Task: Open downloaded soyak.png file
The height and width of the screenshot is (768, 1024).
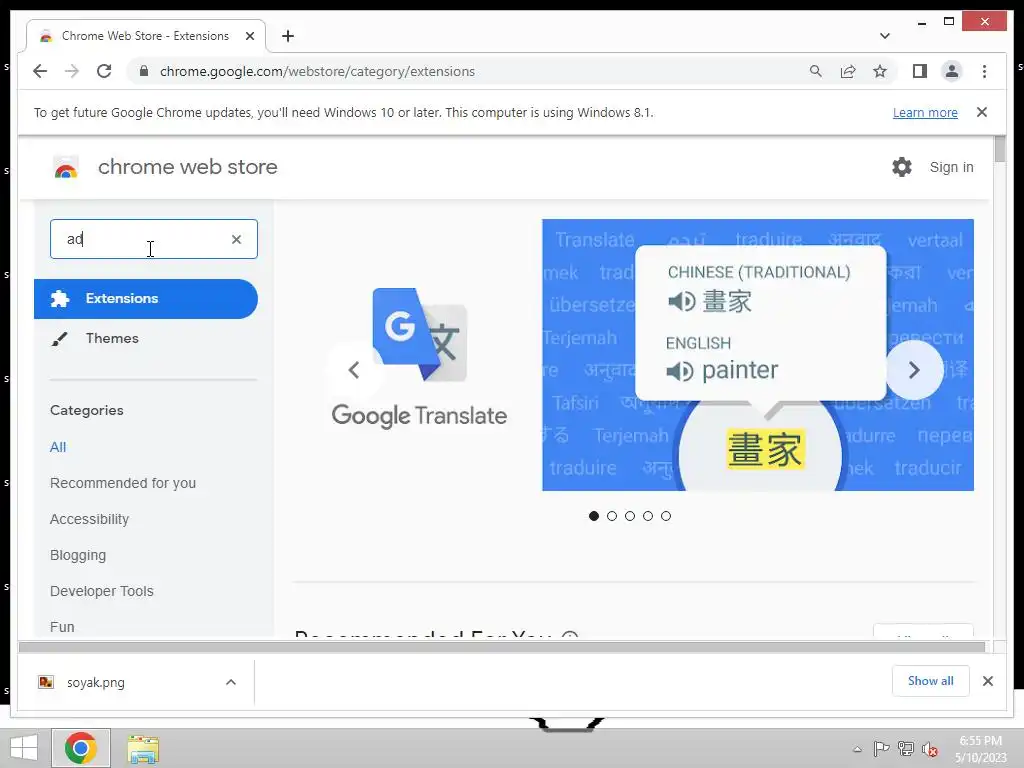Action: click(x=95, y=682)
